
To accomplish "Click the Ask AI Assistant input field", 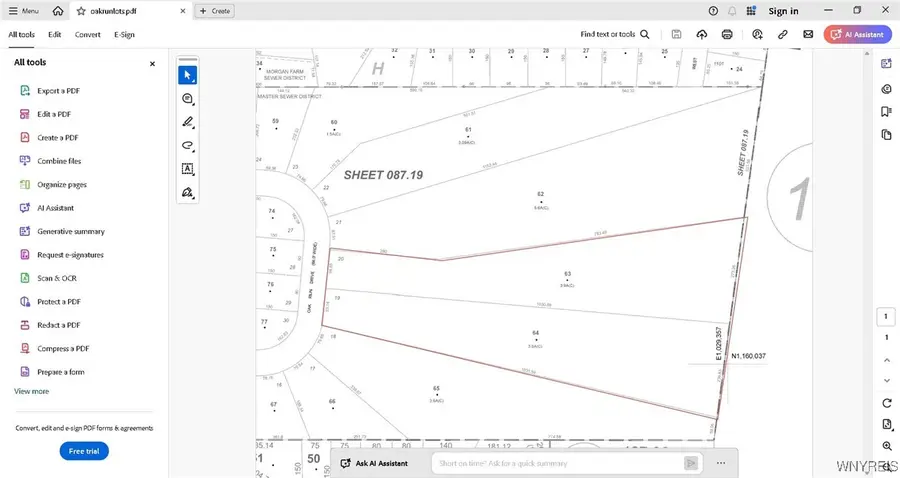I will [555, 463].
